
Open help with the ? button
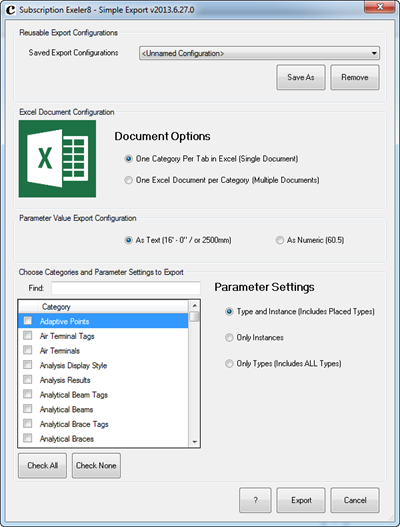(255, 500)
